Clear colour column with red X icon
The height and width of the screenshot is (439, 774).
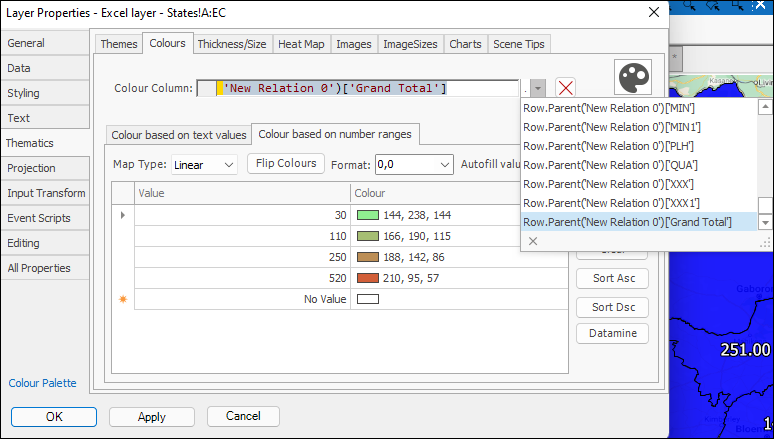(x=566, y=88)
